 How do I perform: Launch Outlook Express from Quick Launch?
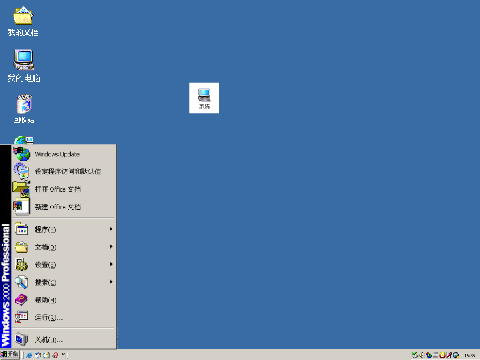pyautogui.click(x=38, y=355)
